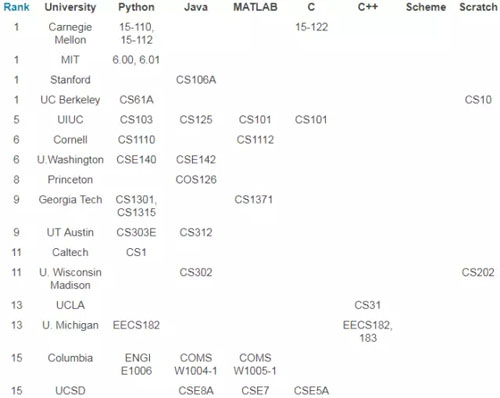Click the Scheme column header
This screenshot has height=398, width=500.
pyautogui.click(x=426, y=7)
